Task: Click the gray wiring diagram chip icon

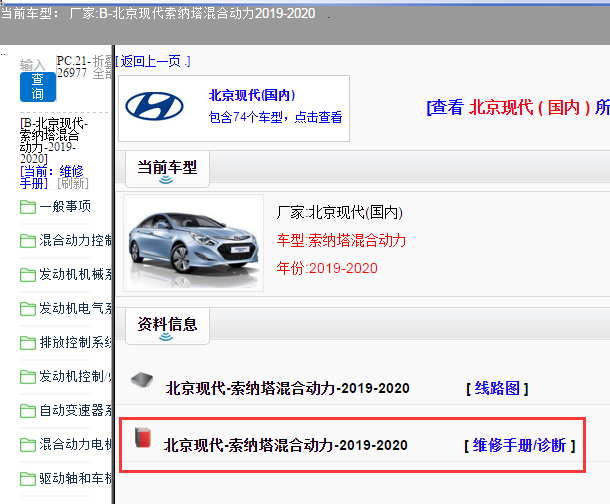Action: point(142,380)
